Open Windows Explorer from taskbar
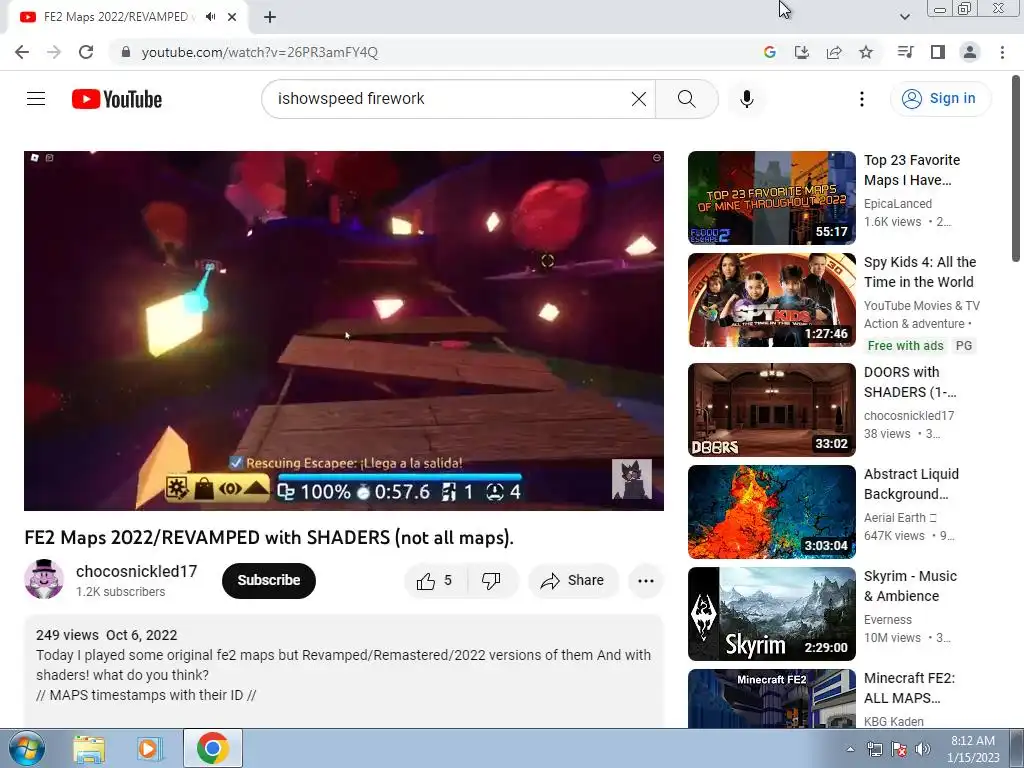Screen dimensions: 1024x768 [89, 749]
